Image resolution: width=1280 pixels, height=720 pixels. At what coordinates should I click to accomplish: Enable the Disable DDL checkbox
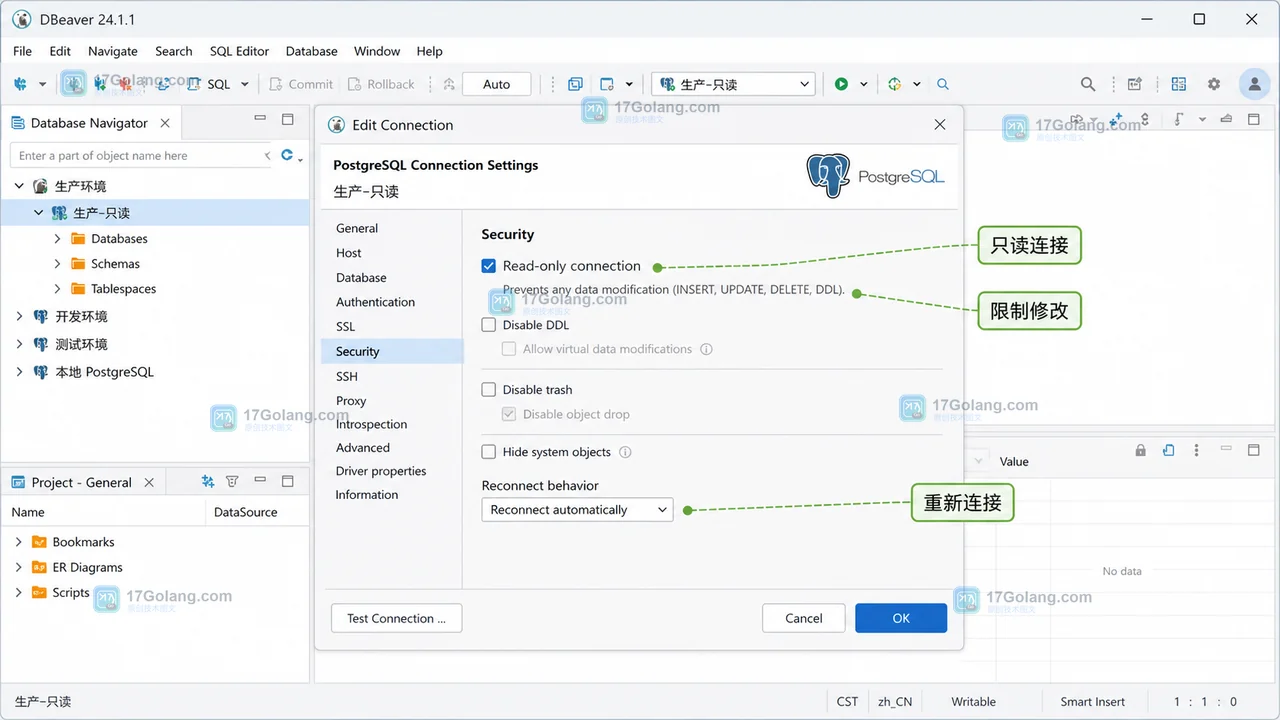coord(489,325)
